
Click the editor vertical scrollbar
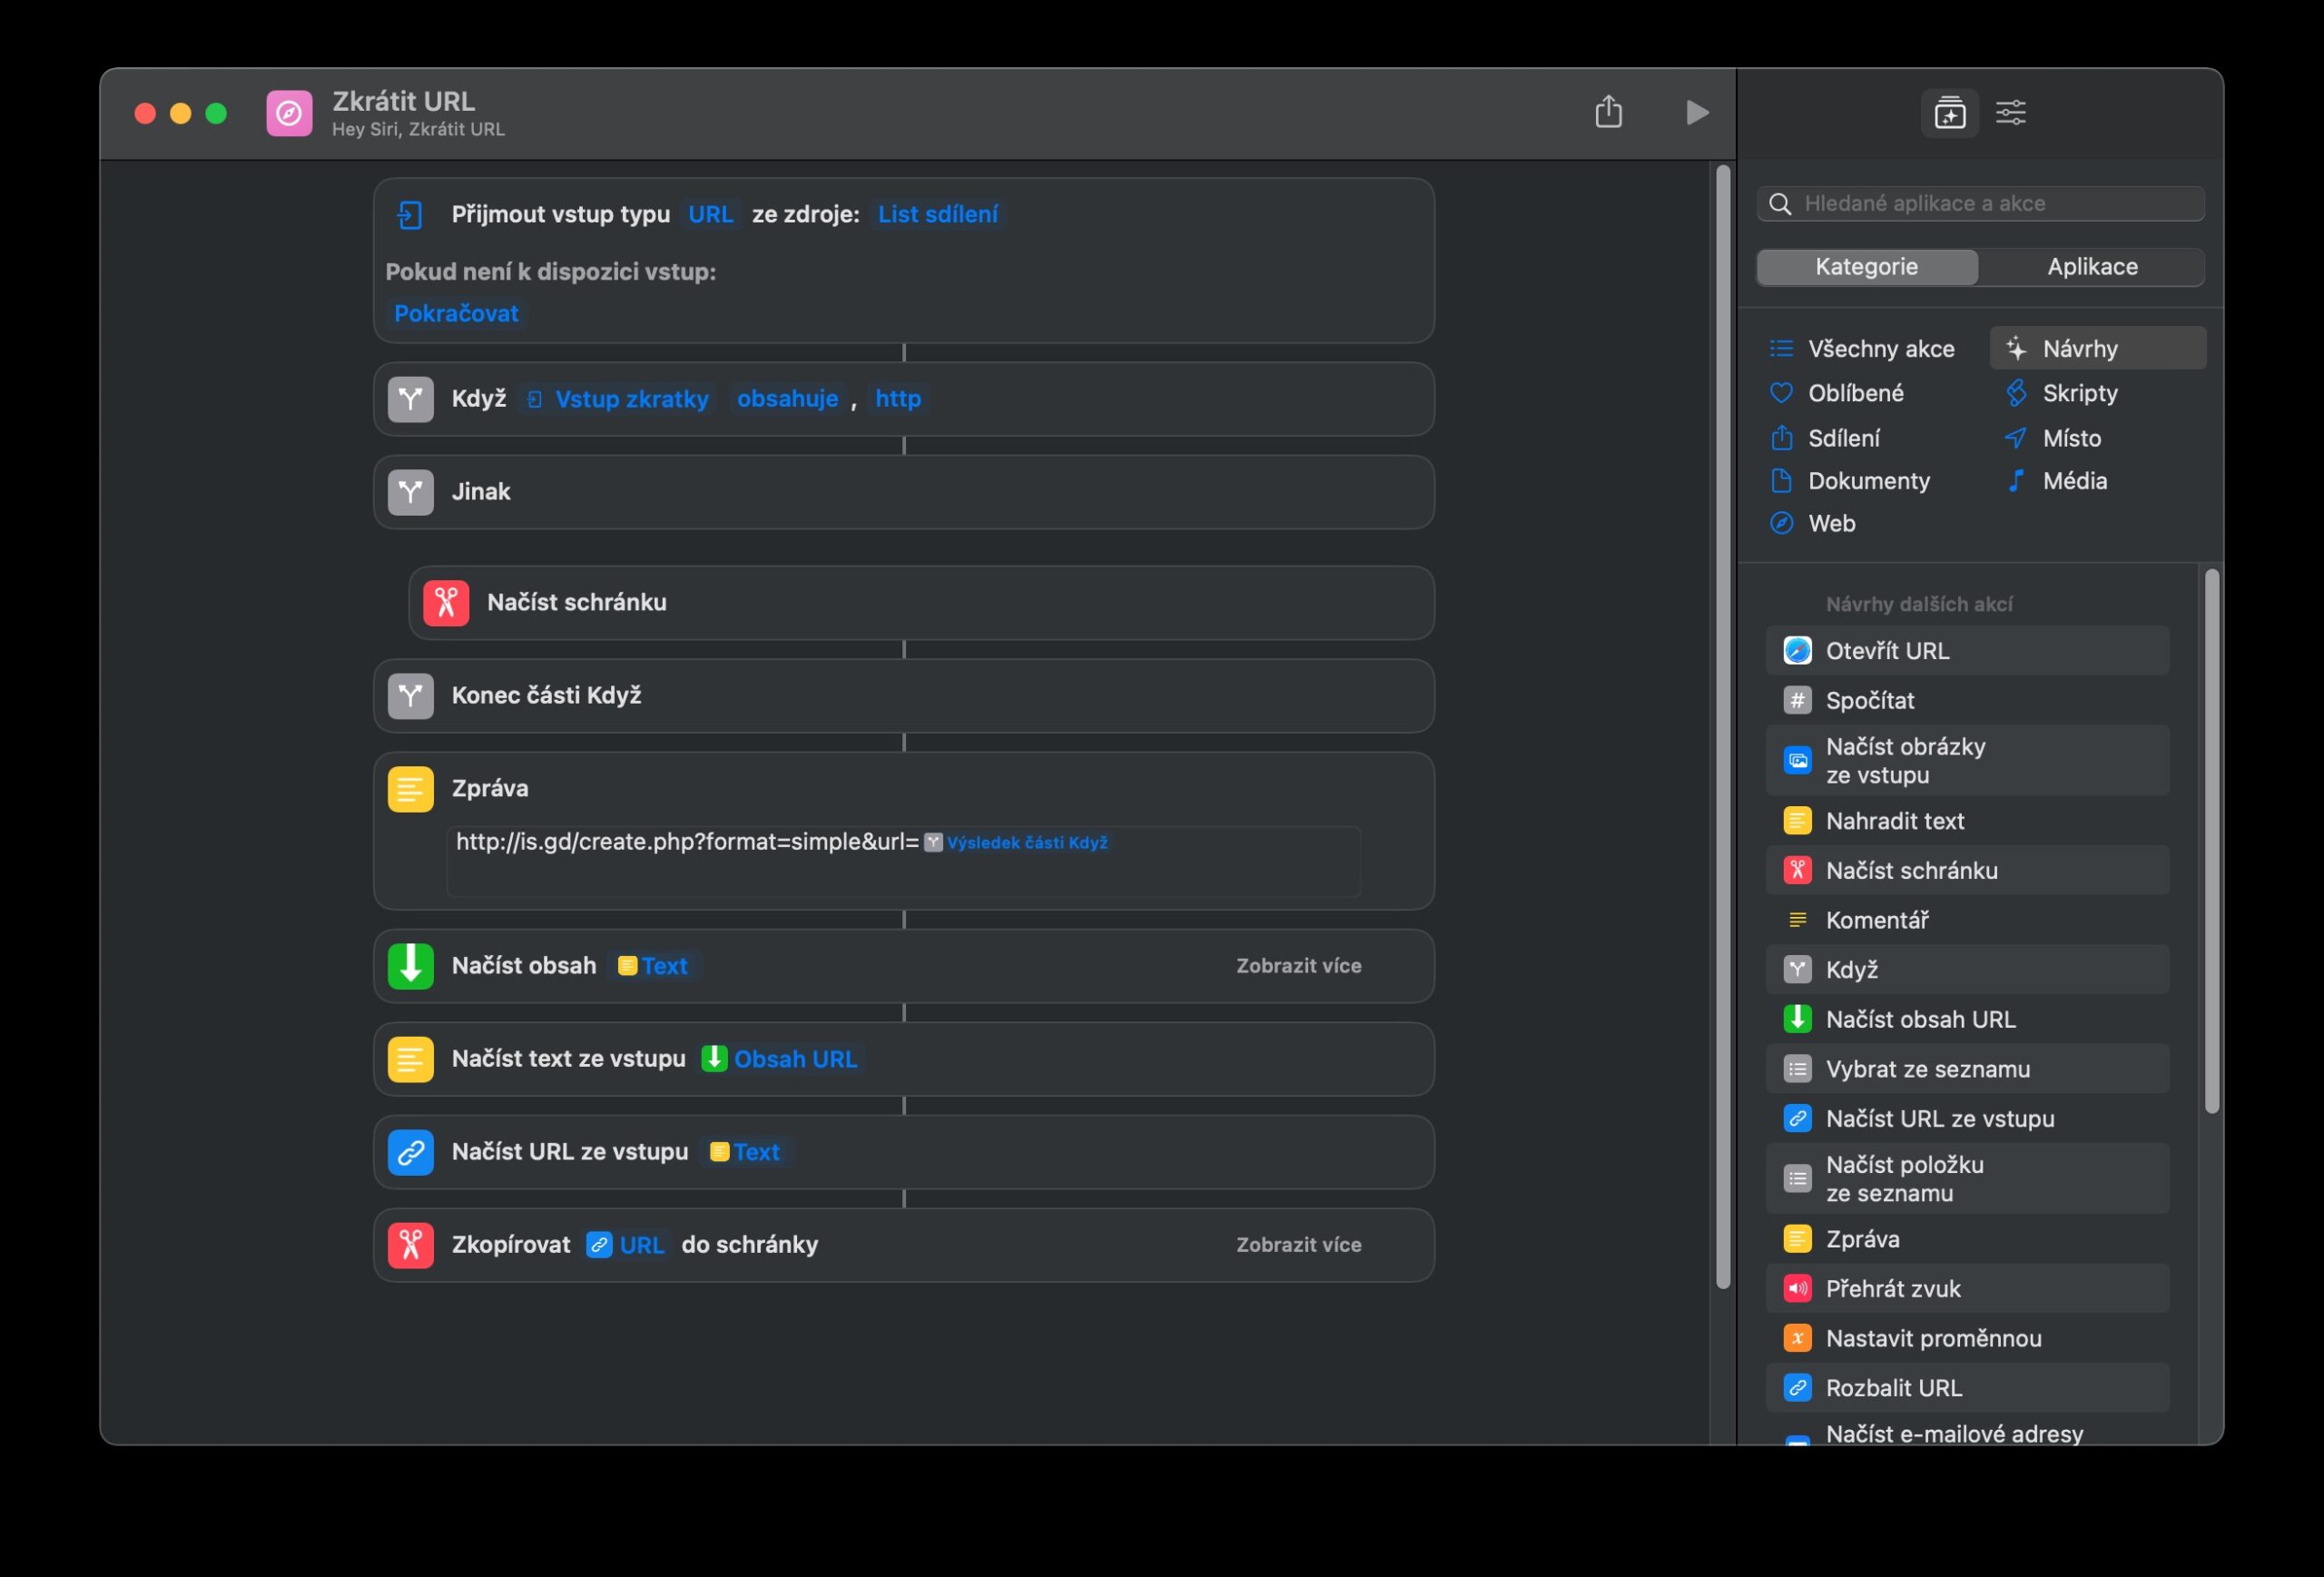pyautogui.click(x=1722, y=727)
